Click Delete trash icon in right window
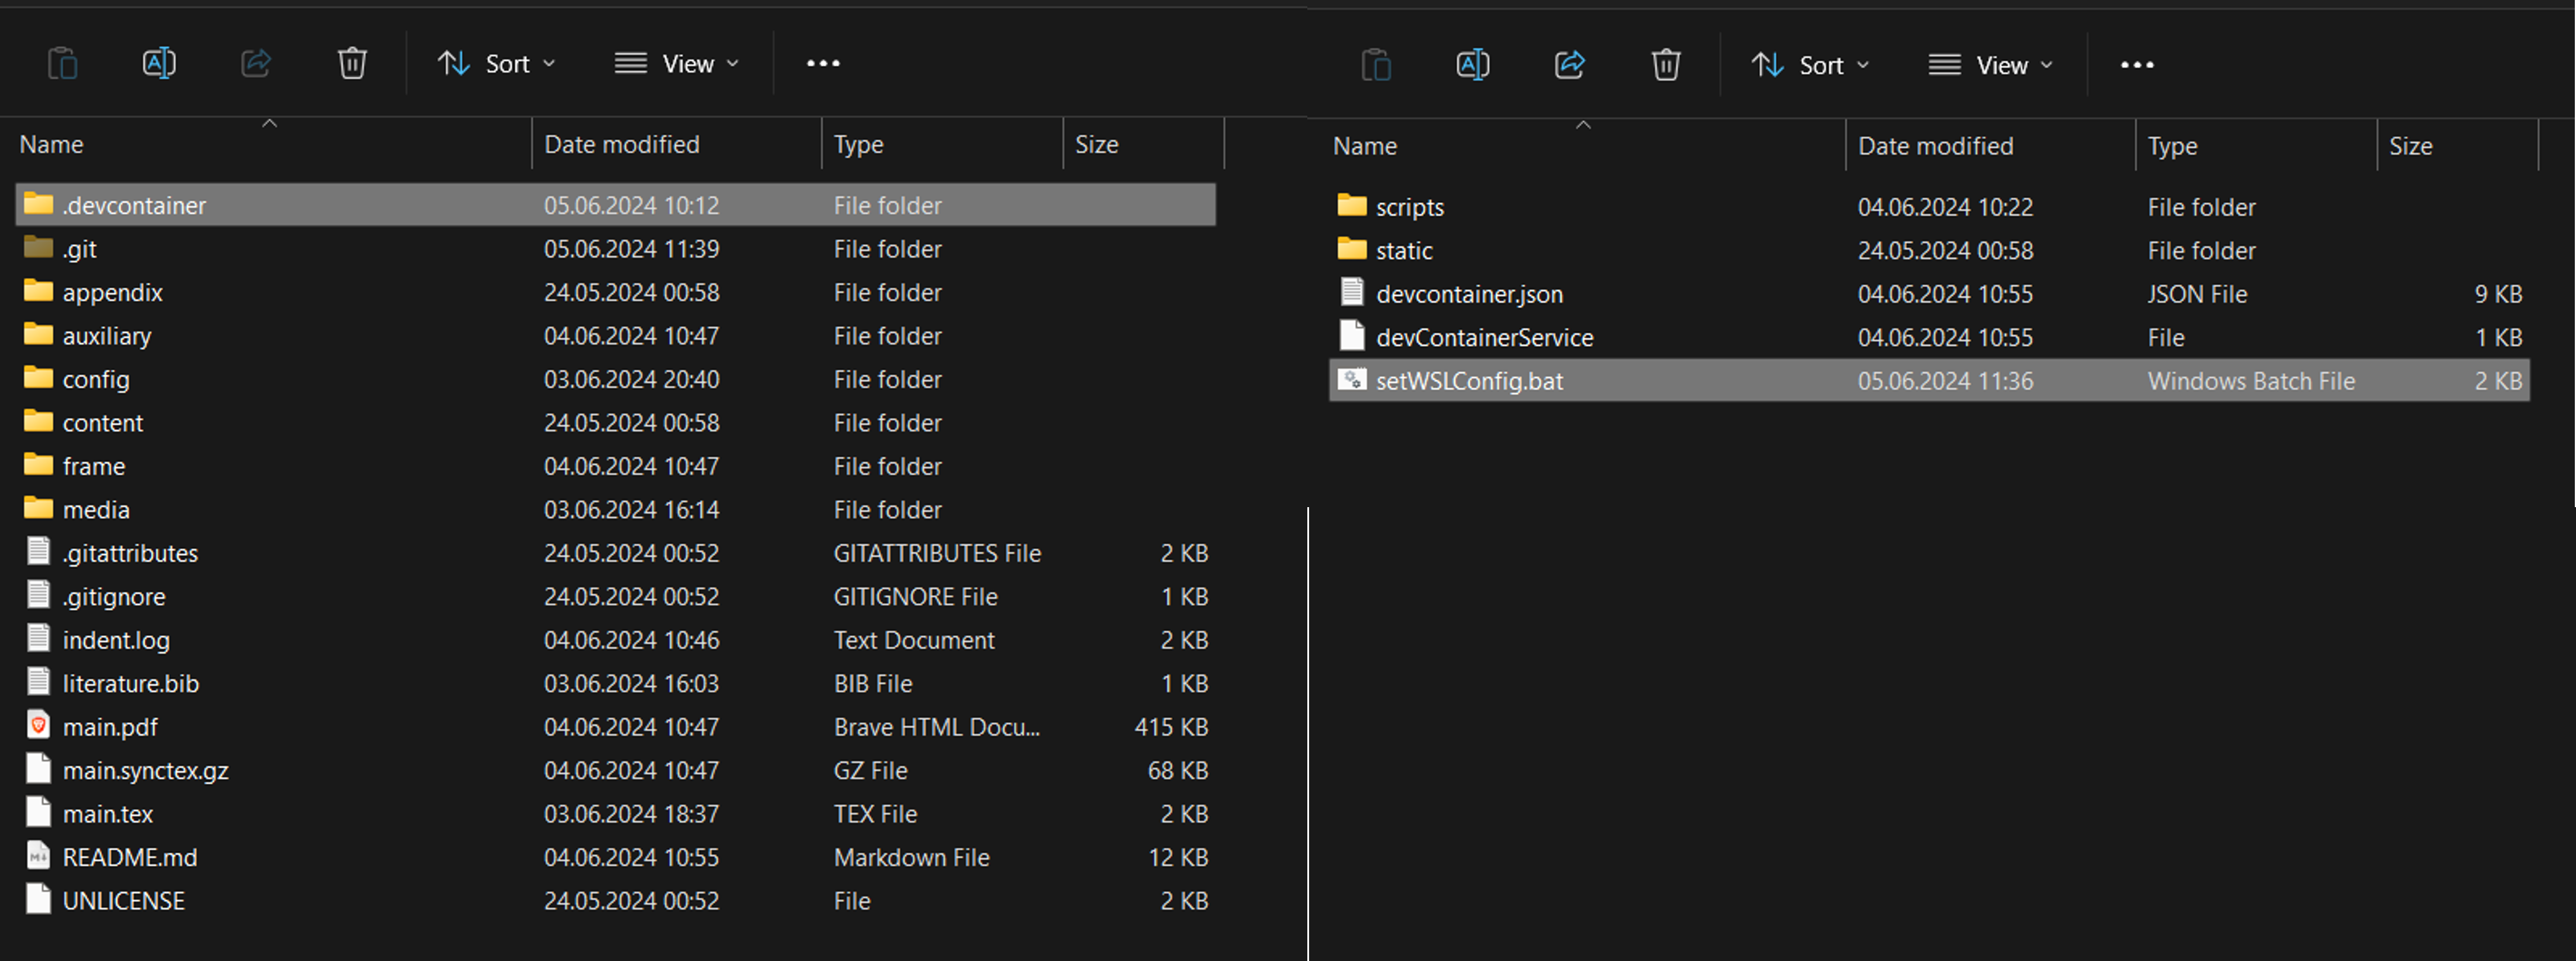2576x961 pixels. click(1665, 66)
